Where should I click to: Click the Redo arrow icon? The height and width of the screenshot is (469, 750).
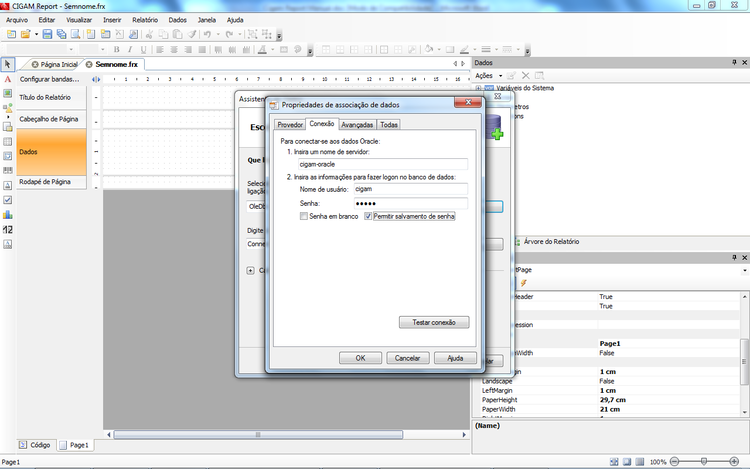[229, 34]
